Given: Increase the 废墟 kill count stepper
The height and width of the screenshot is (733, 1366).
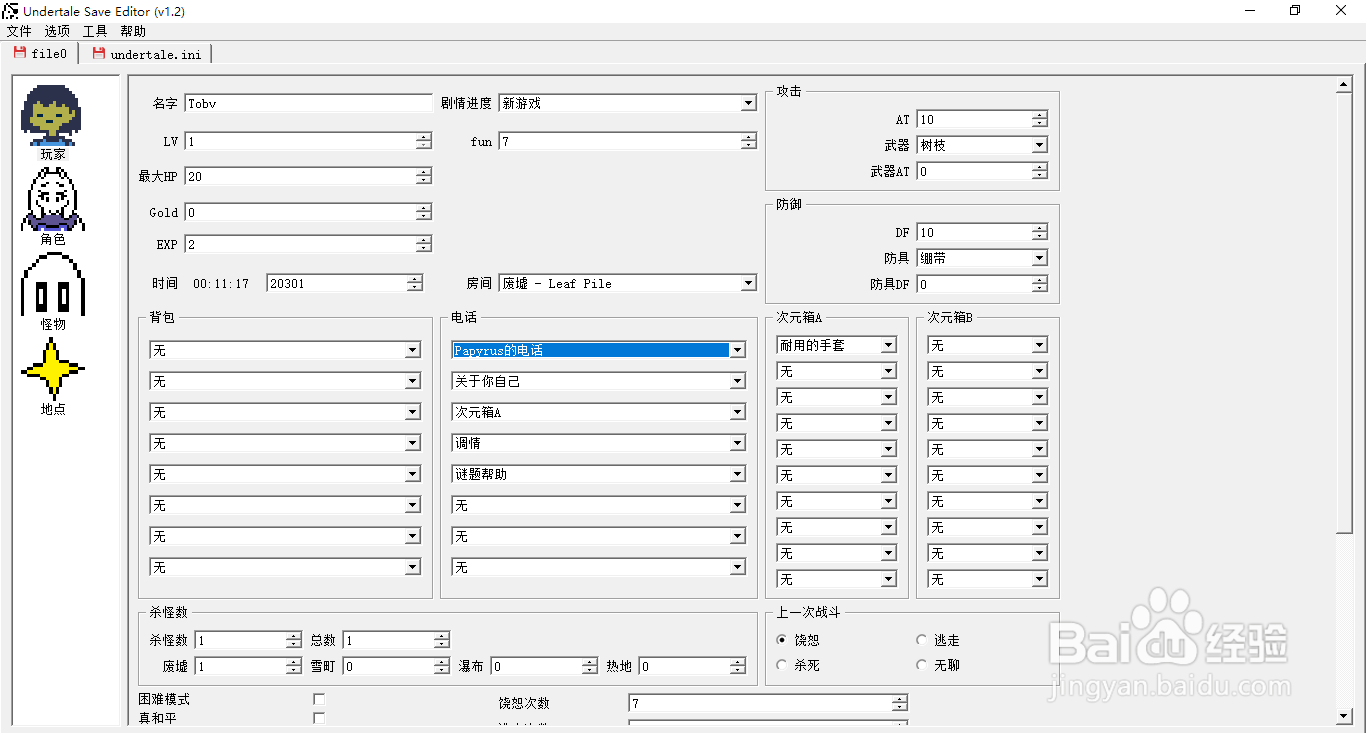Looking at the screenshot, I should coord(293,662).
